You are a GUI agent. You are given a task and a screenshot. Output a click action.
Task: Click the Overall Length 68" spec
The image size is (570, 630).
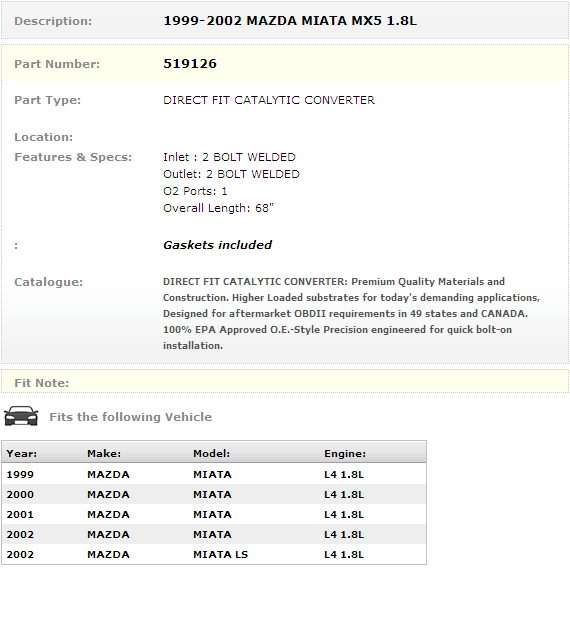tap(218, 208)
